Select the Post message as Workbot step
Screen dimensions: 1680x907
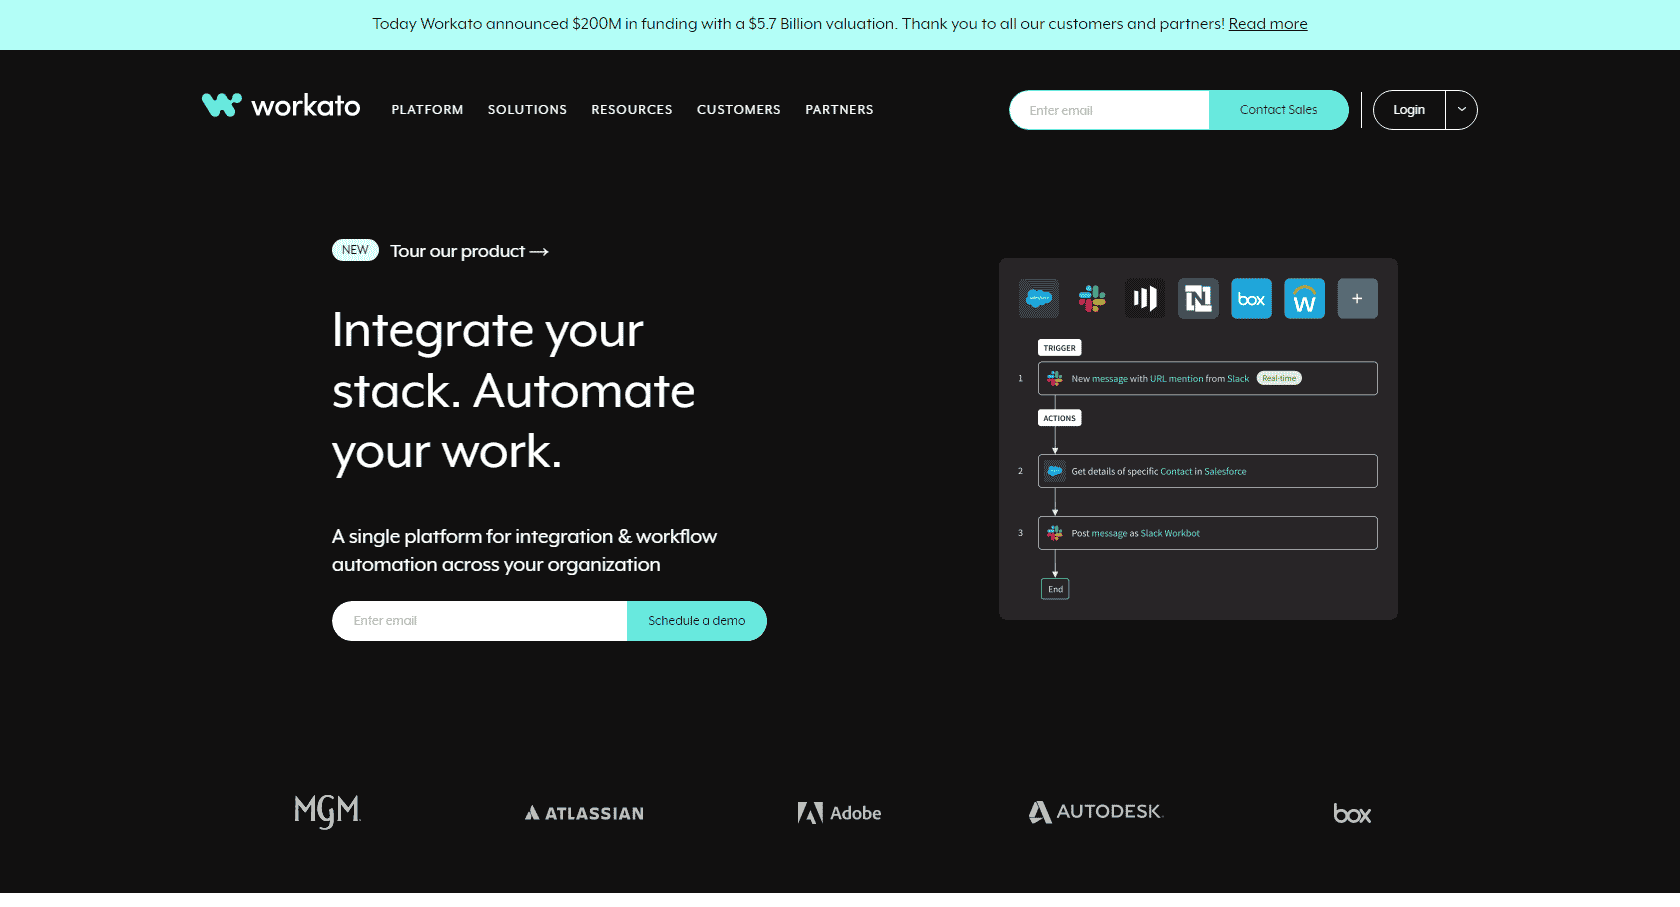[x=1208, y=533]
